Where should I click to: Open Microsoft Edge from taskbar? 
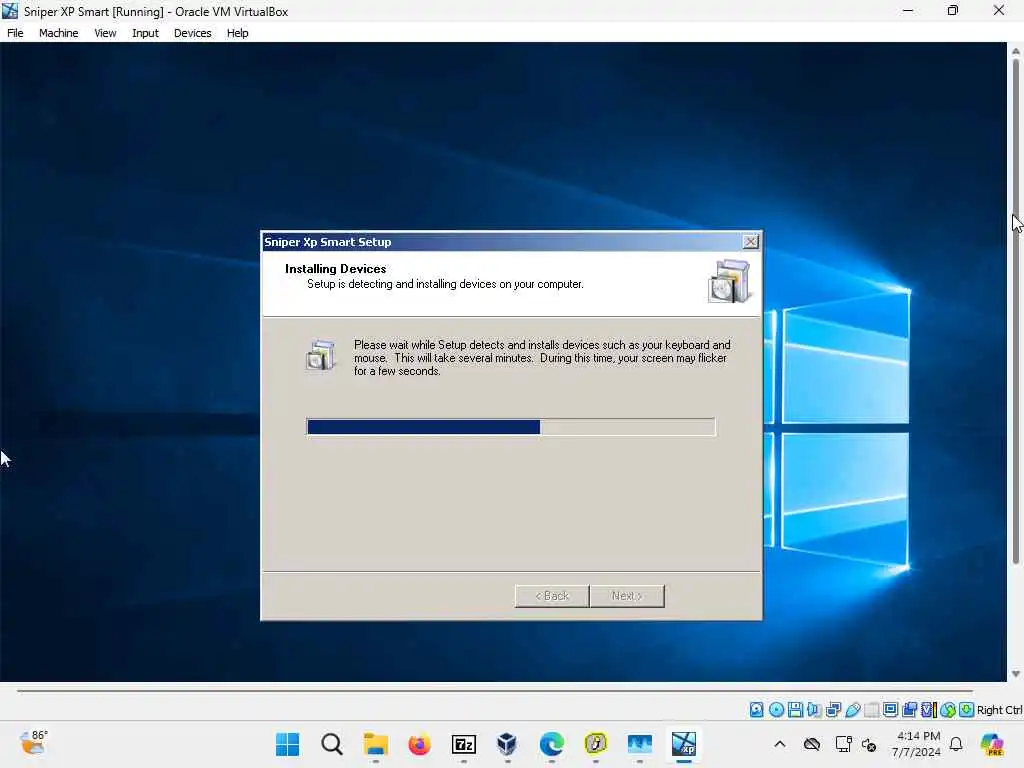point(552,744)
